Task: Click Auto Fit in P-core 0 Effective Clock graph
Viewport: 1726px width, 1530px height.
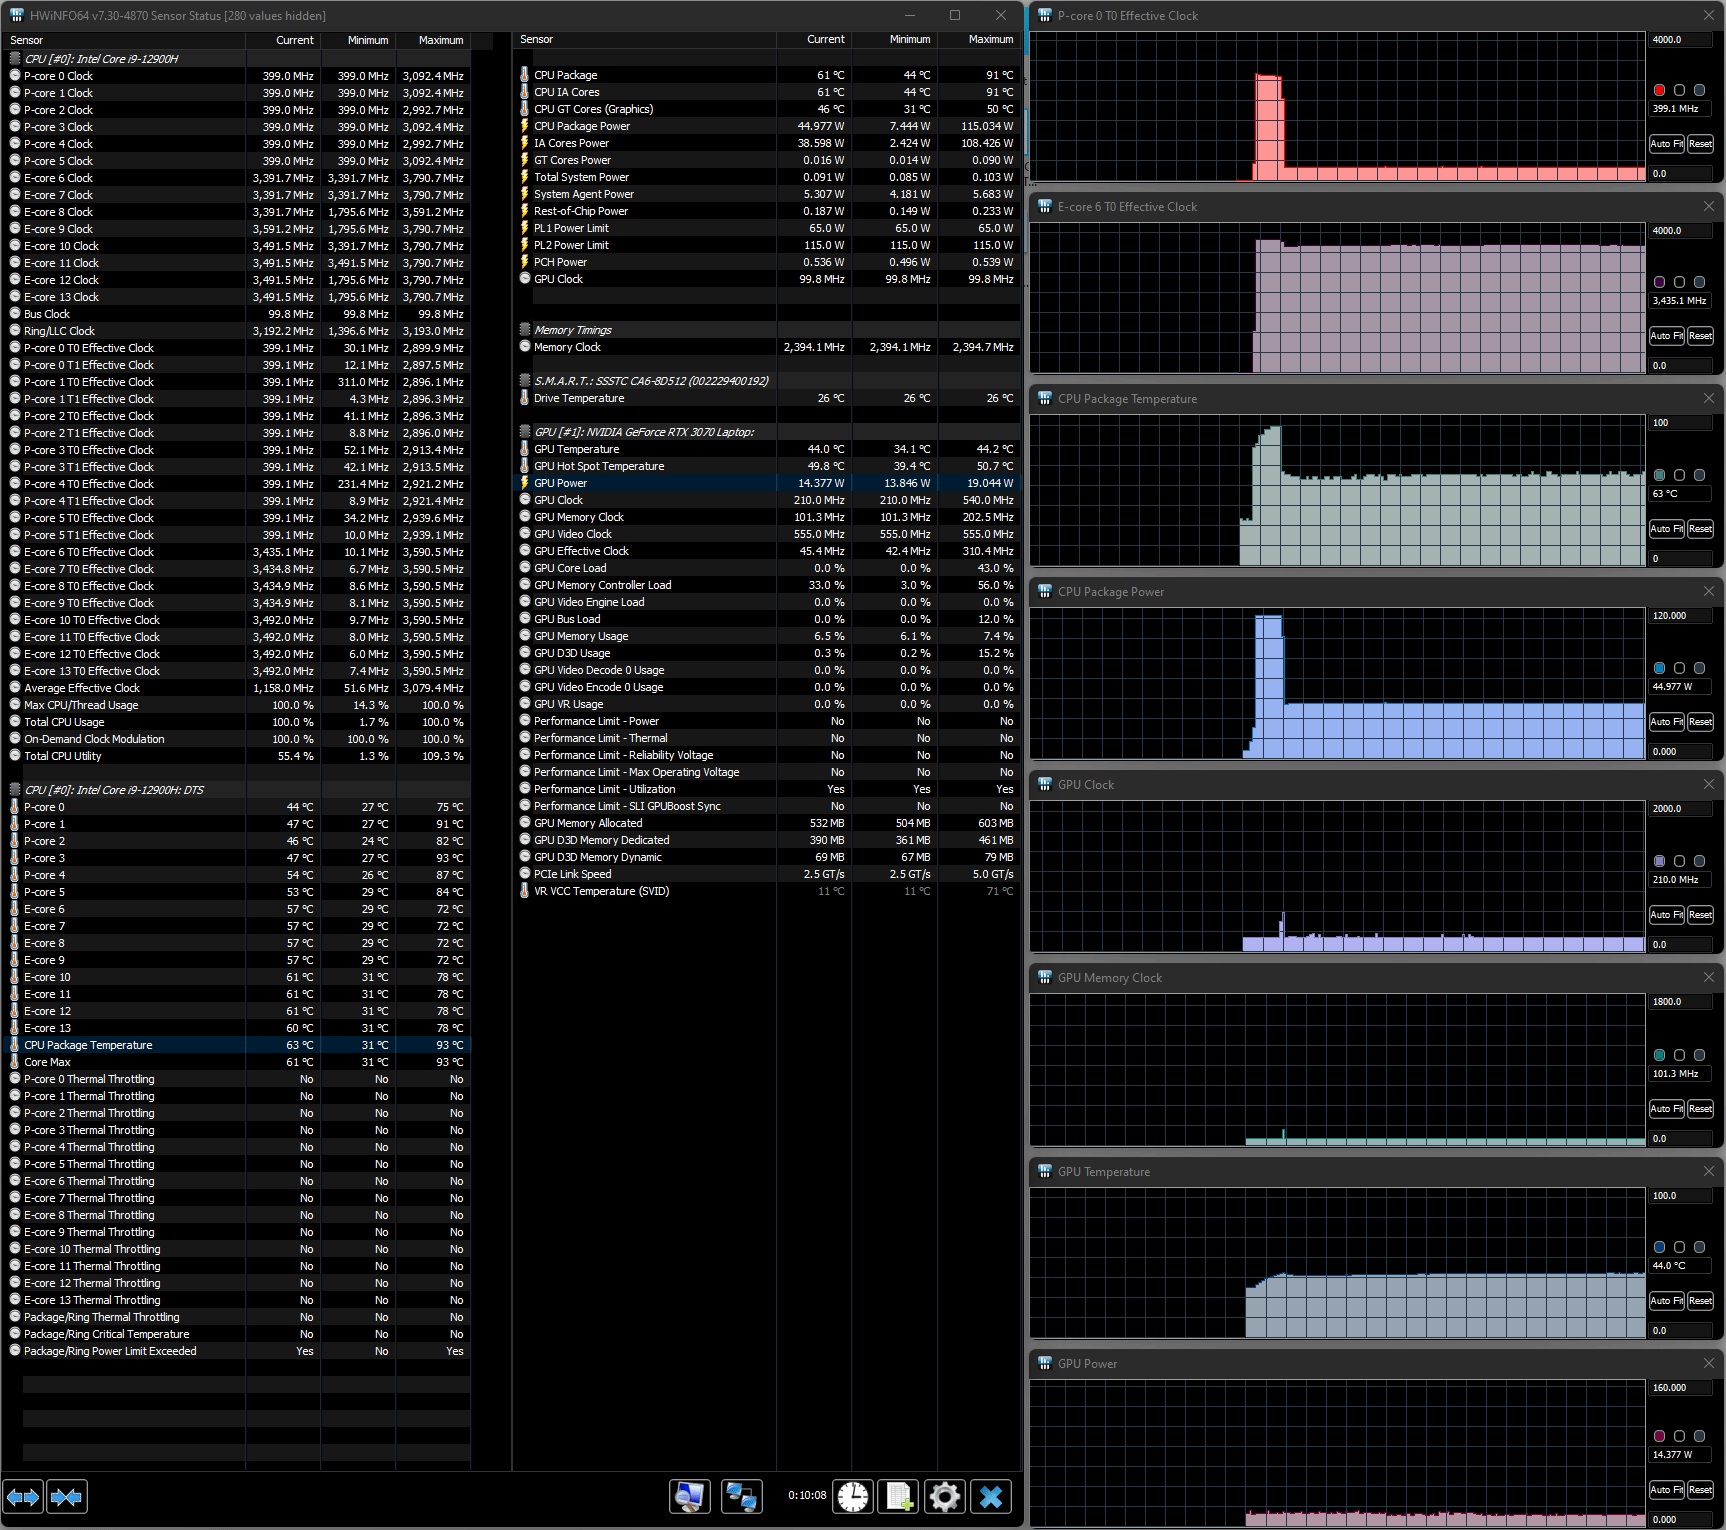Action: click(x=1667, y=144)
